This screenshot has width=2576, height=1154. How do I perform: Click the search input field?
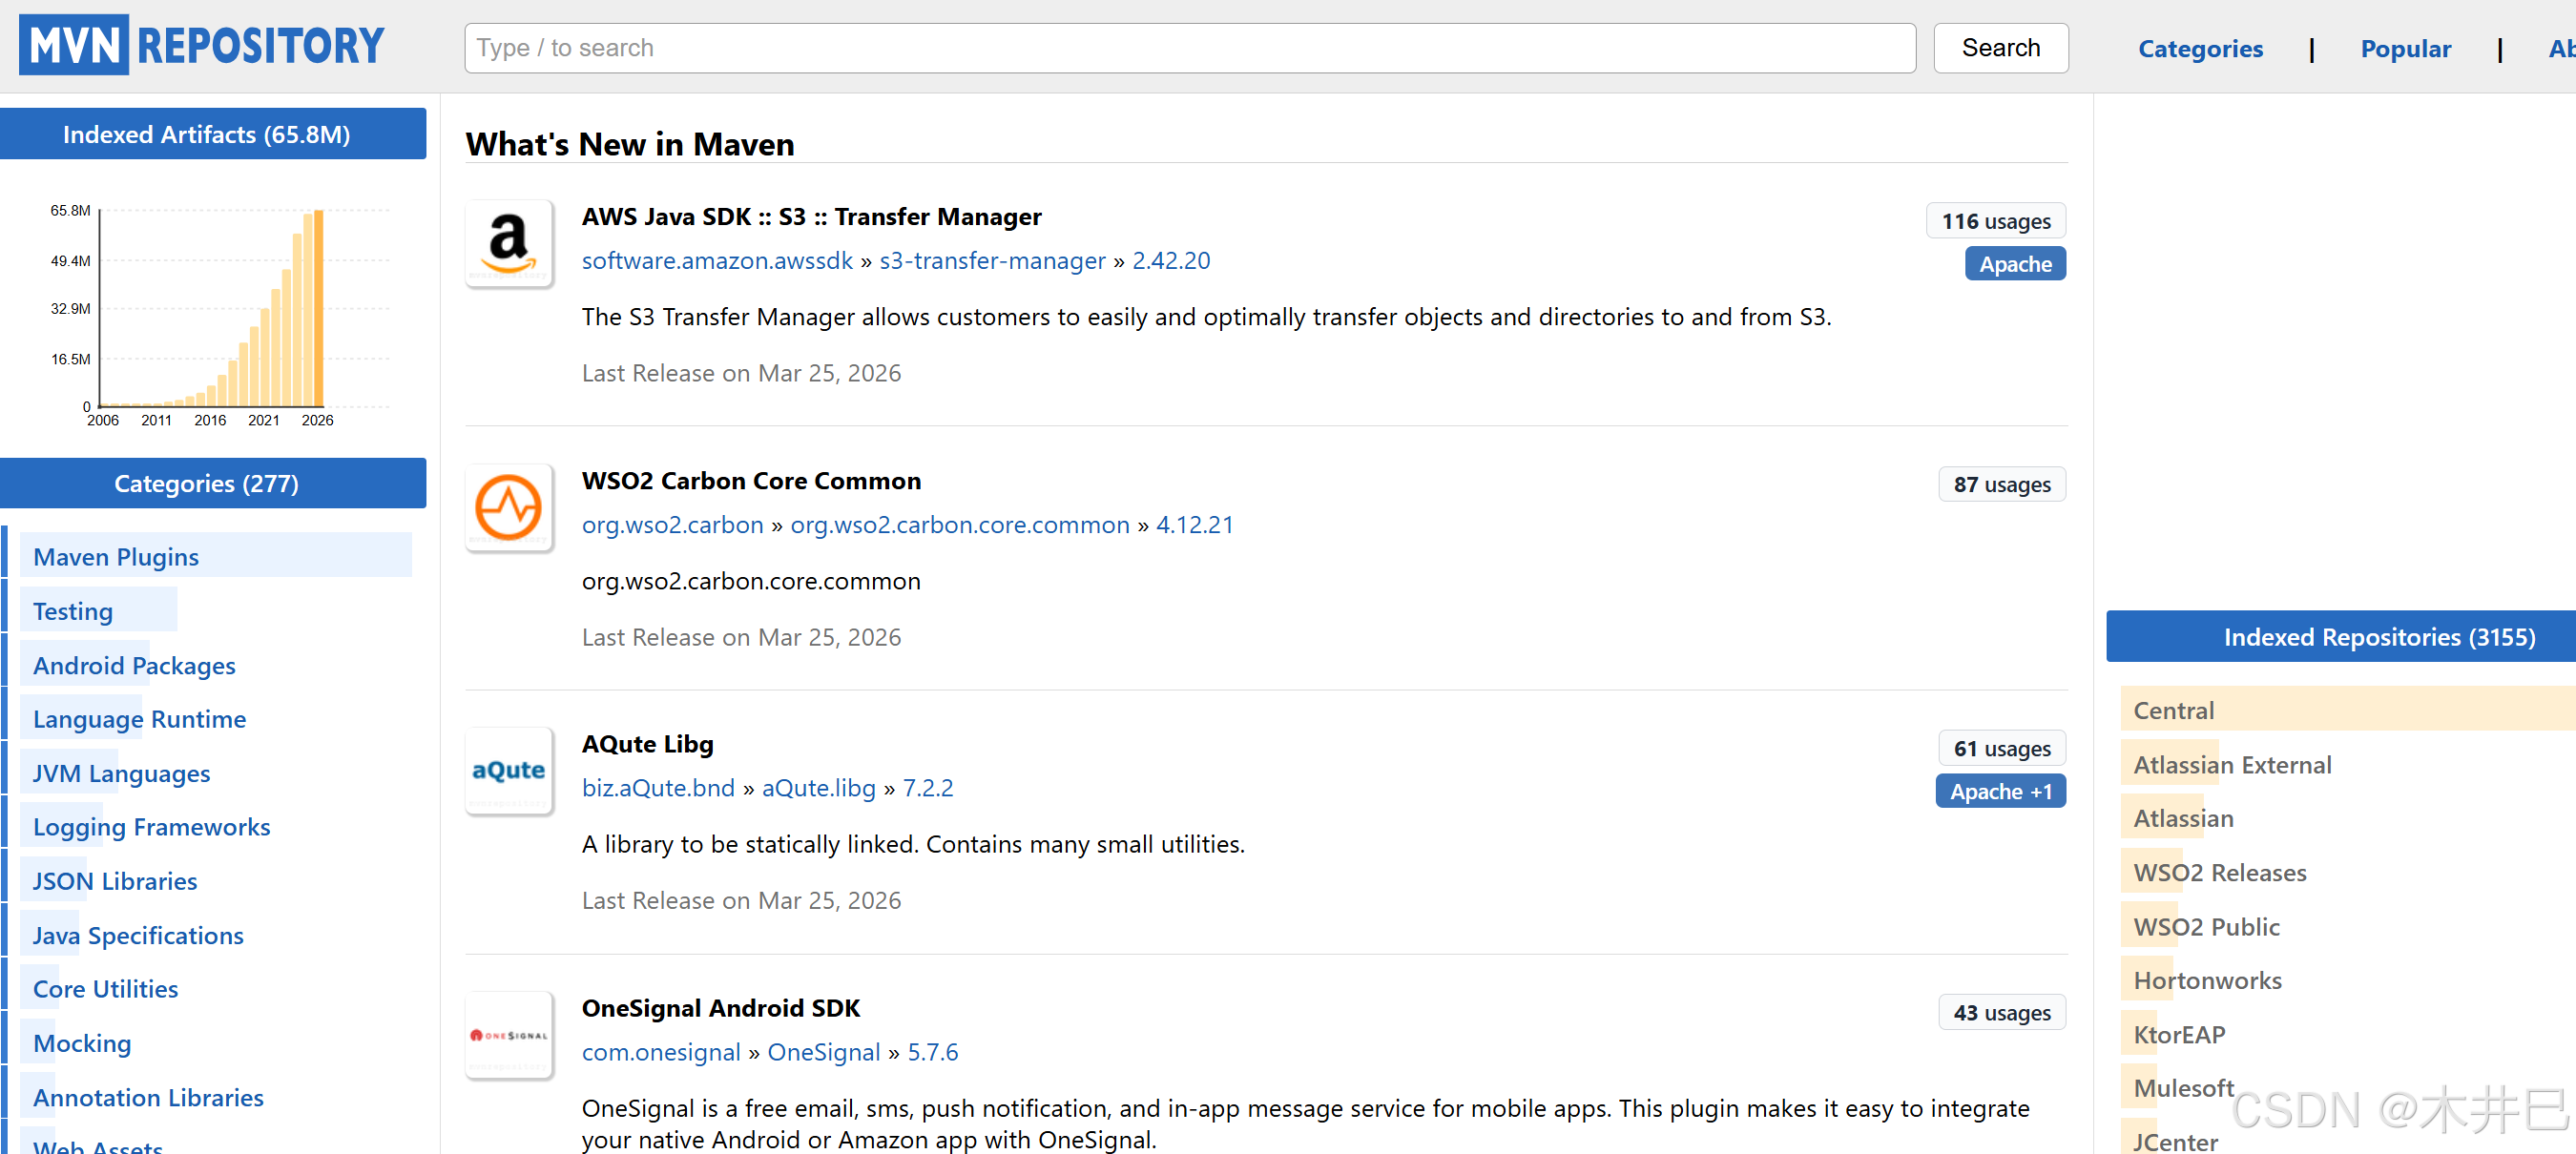pyautogui.click(x=1189, y=48)
